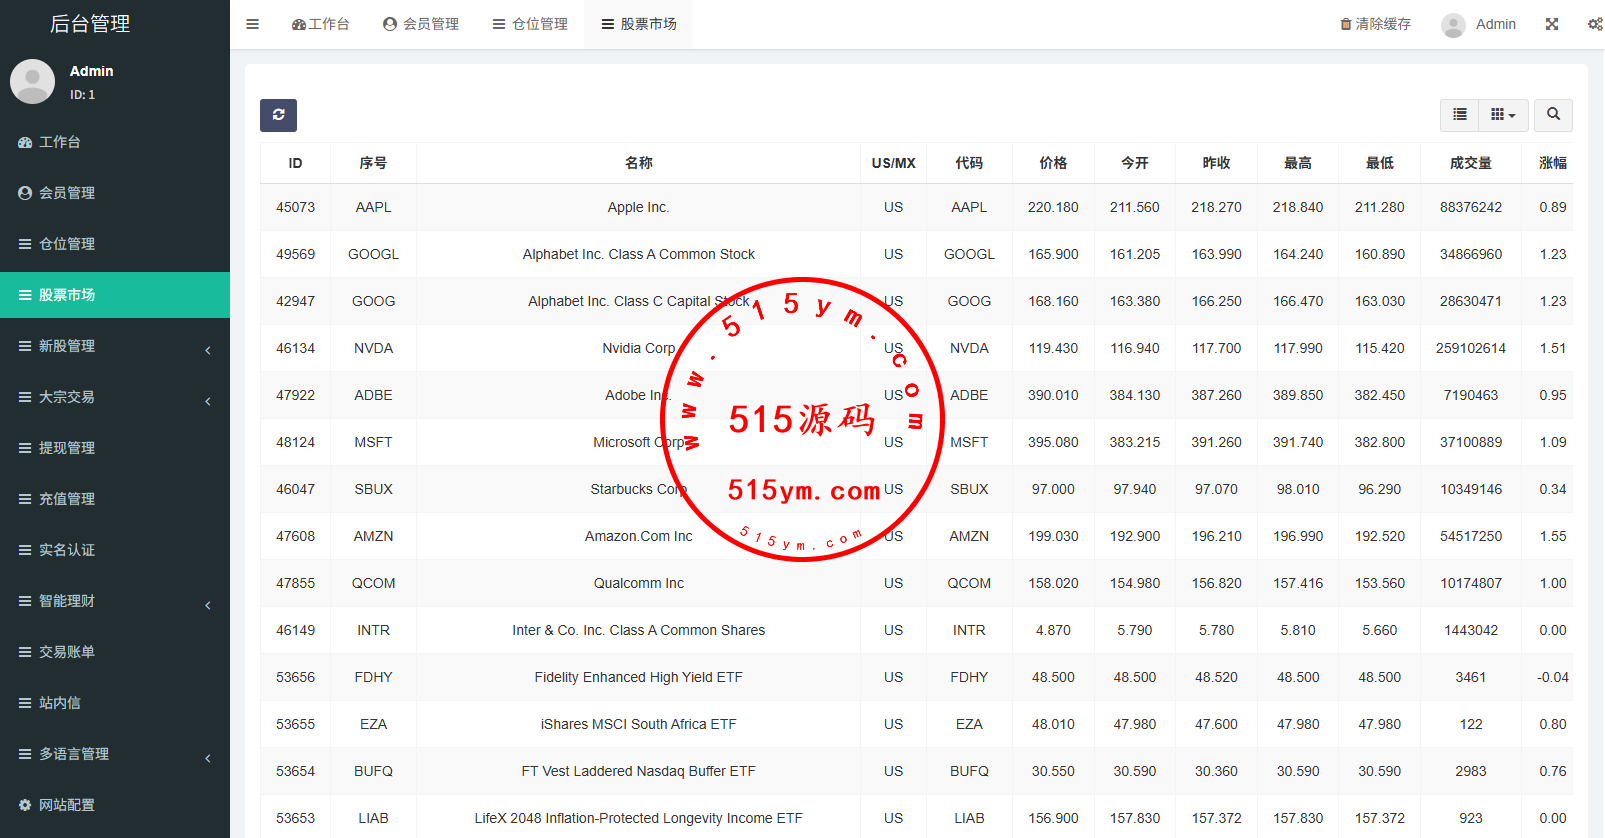Expand the 智能理财 sidebar submenu
Screen dimensions: 1605x838
[x=115, y=601]
